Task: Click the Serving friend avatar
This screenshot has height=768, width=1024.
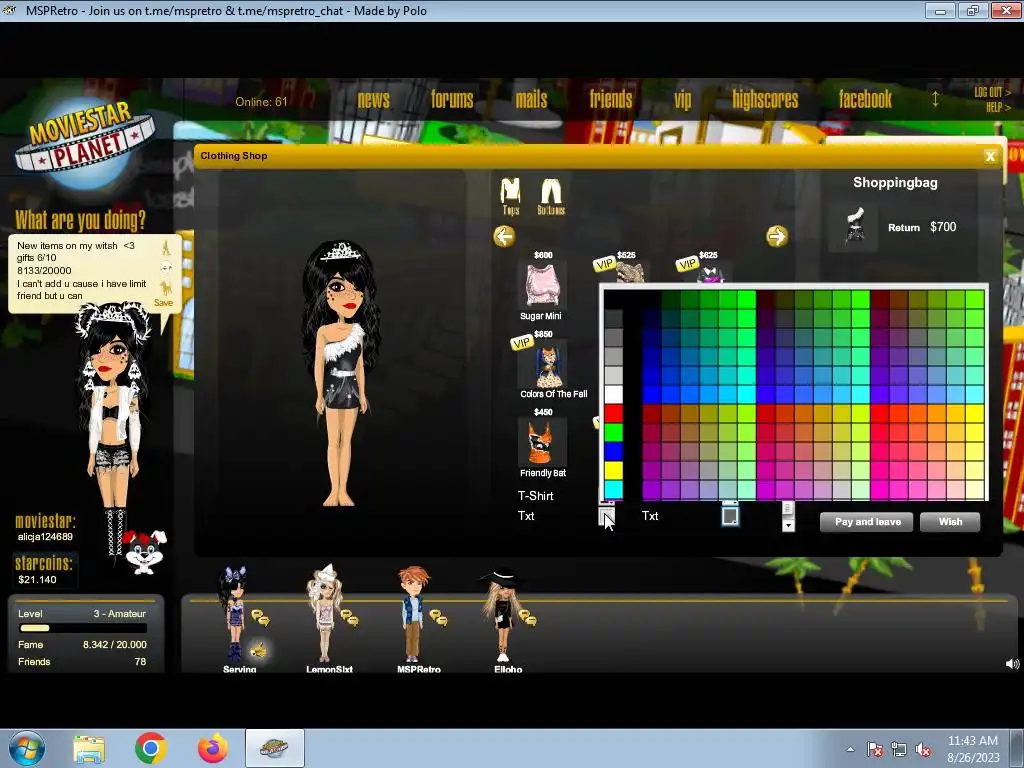Action: point(234,613)
